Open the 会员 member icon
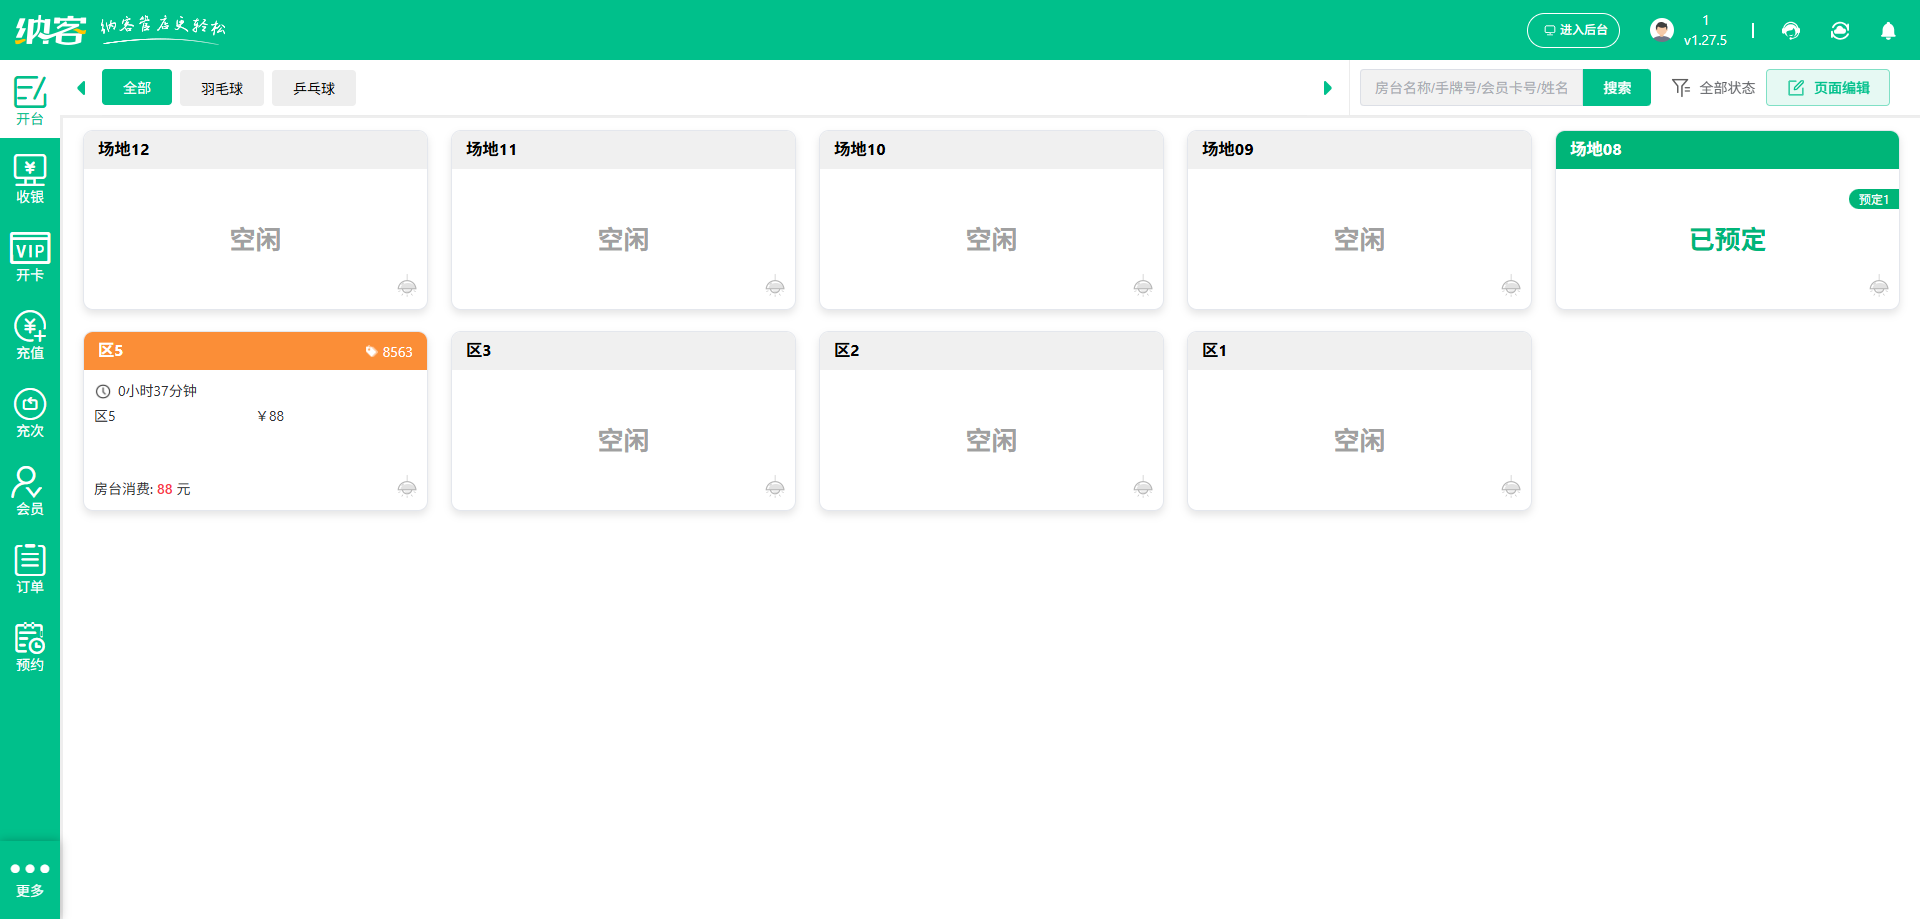The width and height of the screenshot is (1920, 919). pyautogui.click(x=30, y=491)
